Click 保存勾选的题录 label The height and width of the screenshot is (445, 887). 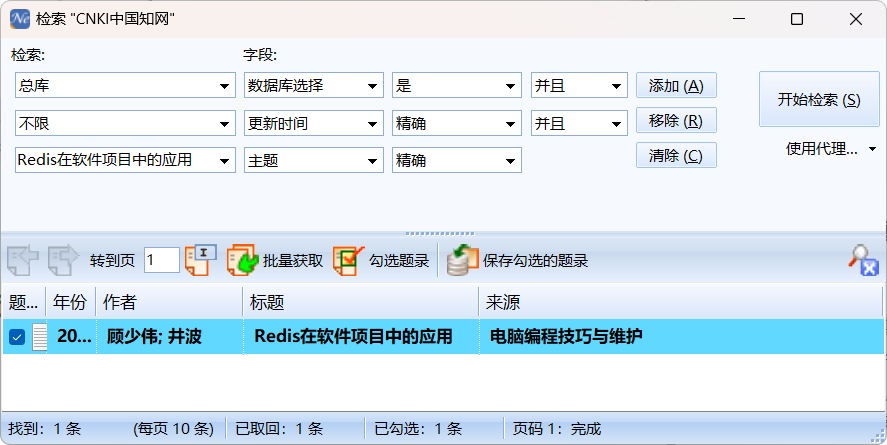(x=535, y=261)
